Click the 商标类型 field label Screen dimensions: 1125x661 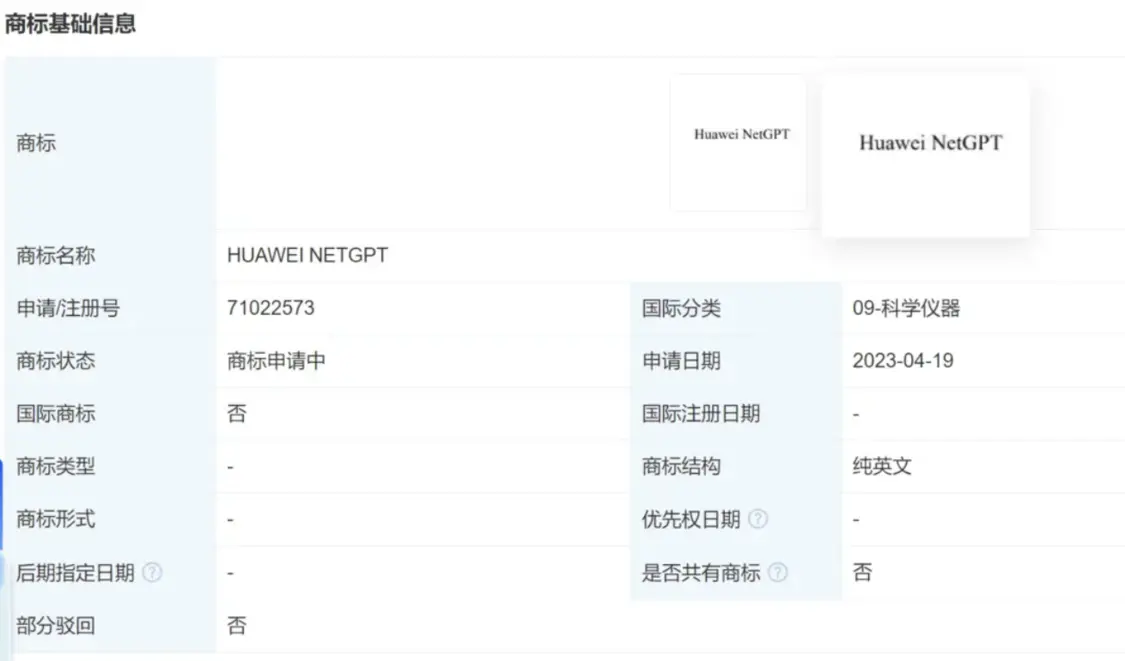pyautogui.click(x=56, y=466)
